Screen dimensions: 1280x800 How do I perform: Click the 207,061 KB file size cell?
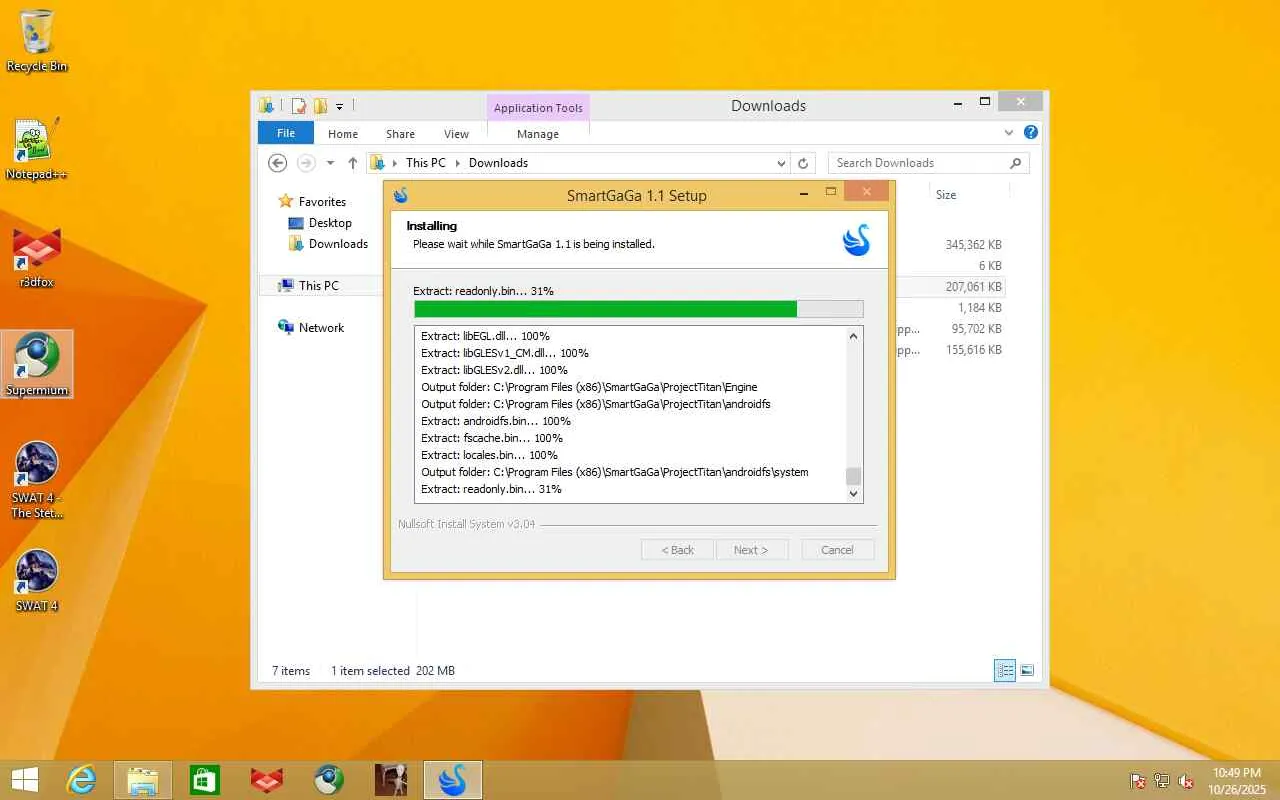click(973, 287)
